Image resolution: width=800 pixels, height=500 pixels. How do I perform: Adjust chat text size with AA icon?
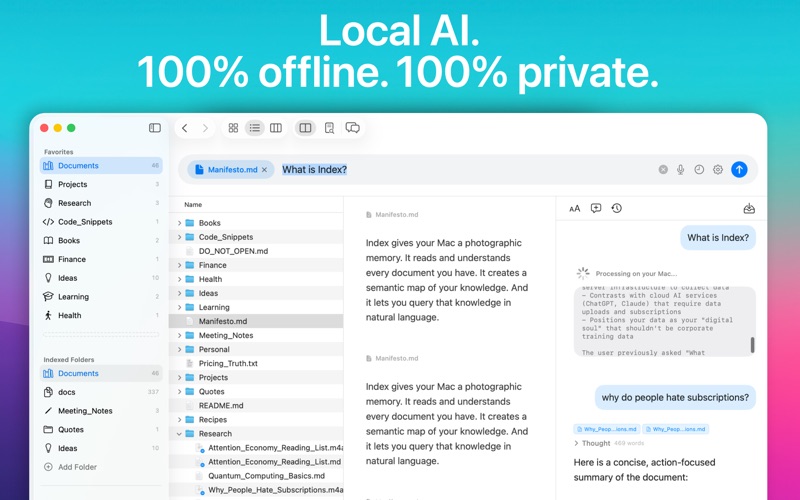pyautogui.click(x=574, y=208)
